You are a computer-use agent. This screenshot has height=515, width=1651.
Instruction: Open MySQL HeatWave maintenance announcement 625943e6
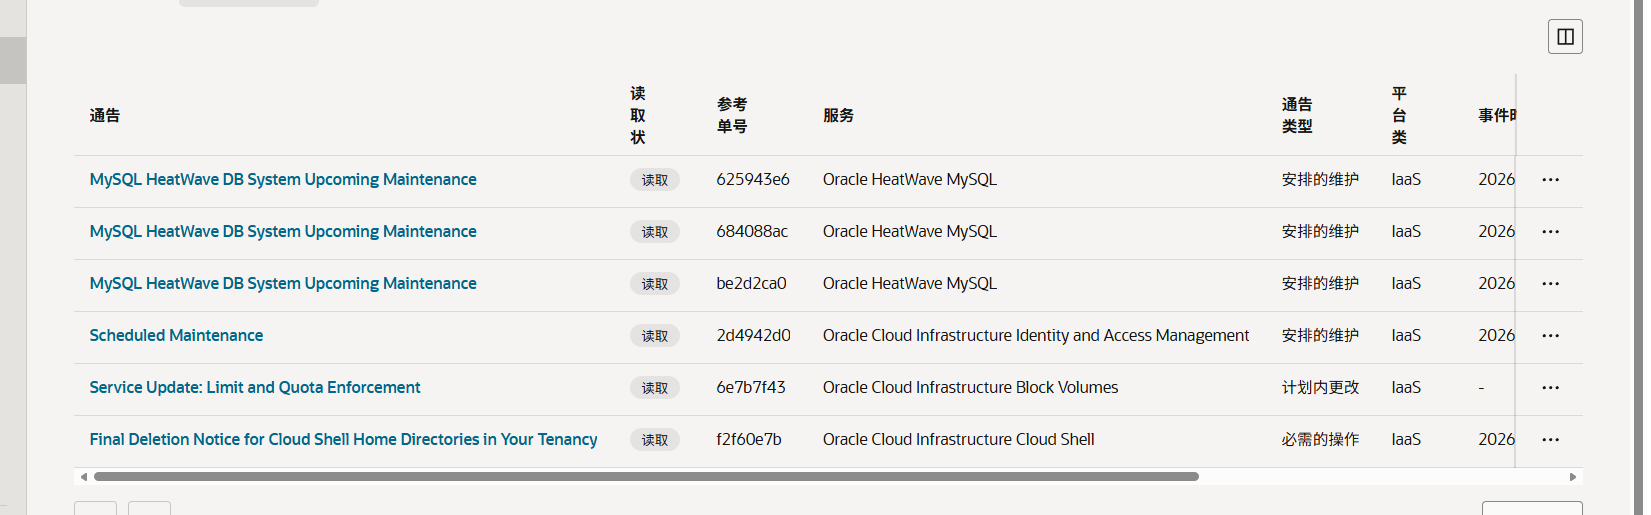point(283,180)
